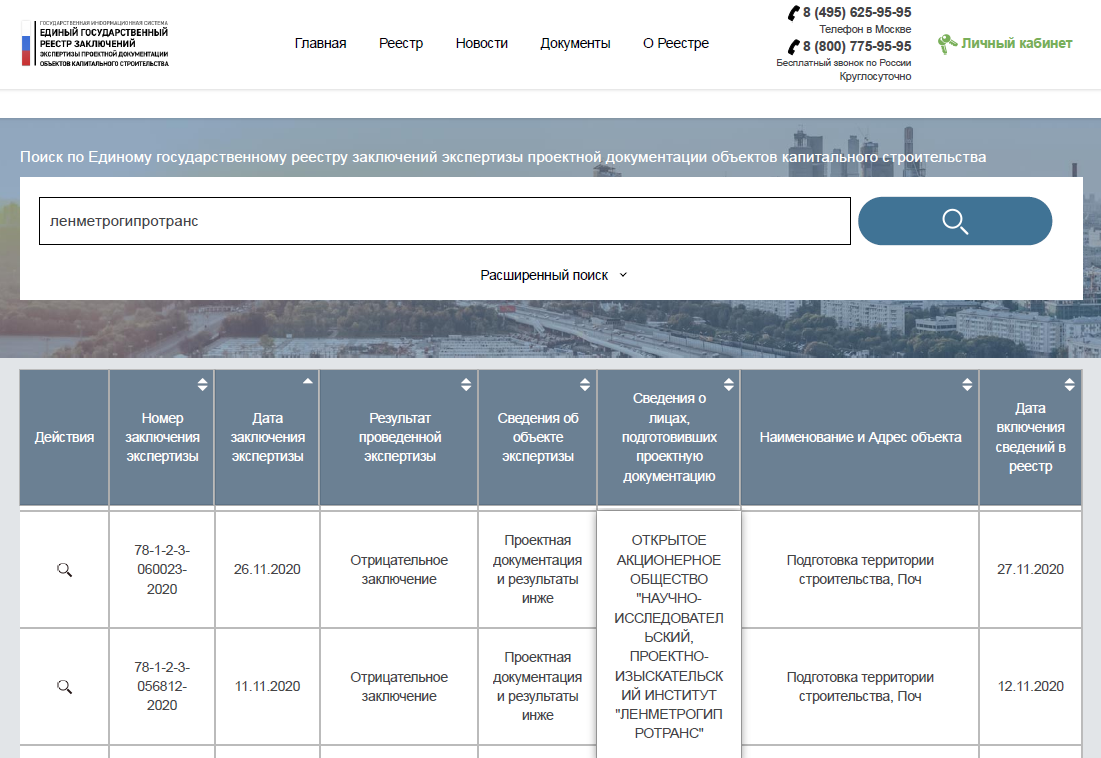This screenshot has width=1101, height=758.
Task: Click the registry logo in header
Action: (x=95, y=43)
